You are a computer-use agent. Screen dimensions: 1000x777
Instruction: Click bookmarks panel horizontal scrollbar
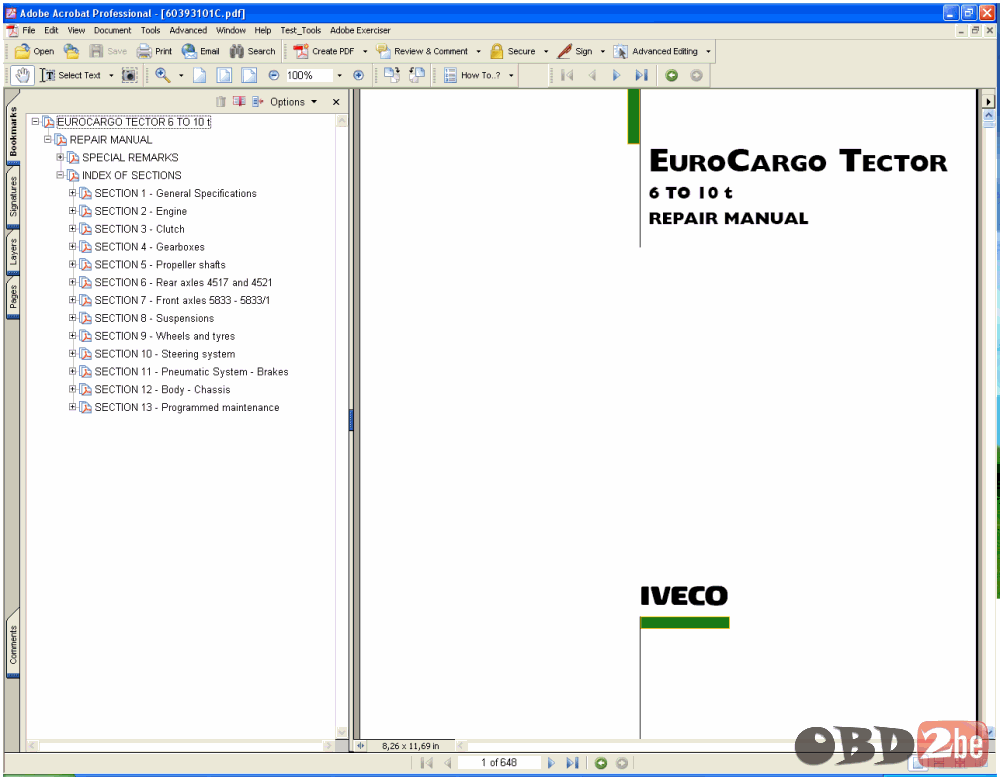point(182,745)
